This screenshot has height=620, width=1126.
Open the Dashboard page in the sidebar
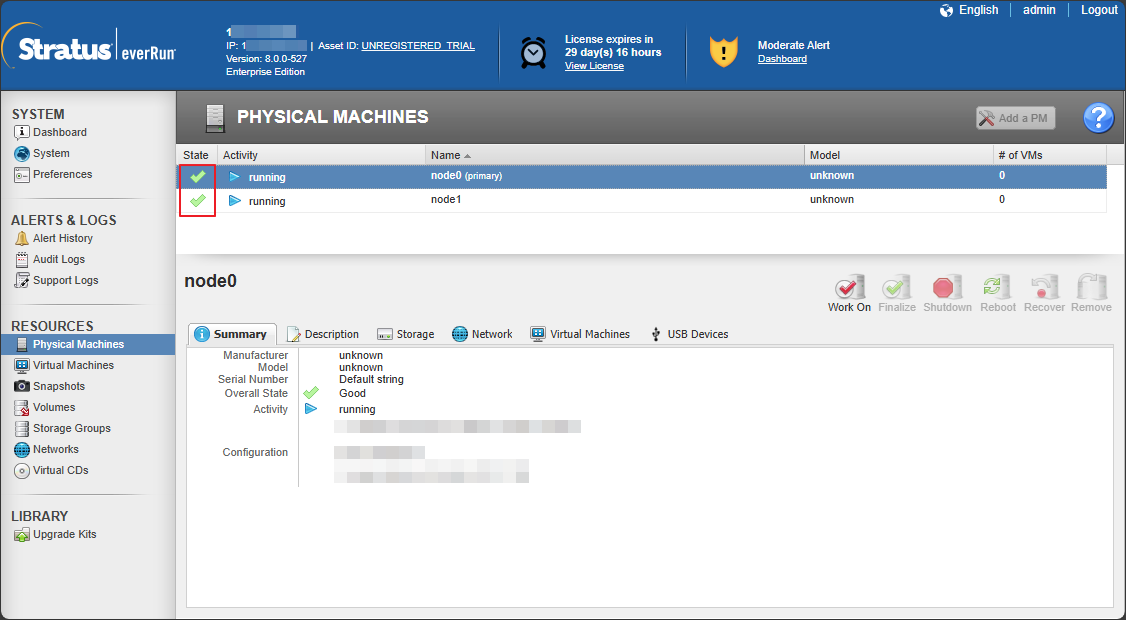pos(50,132)
